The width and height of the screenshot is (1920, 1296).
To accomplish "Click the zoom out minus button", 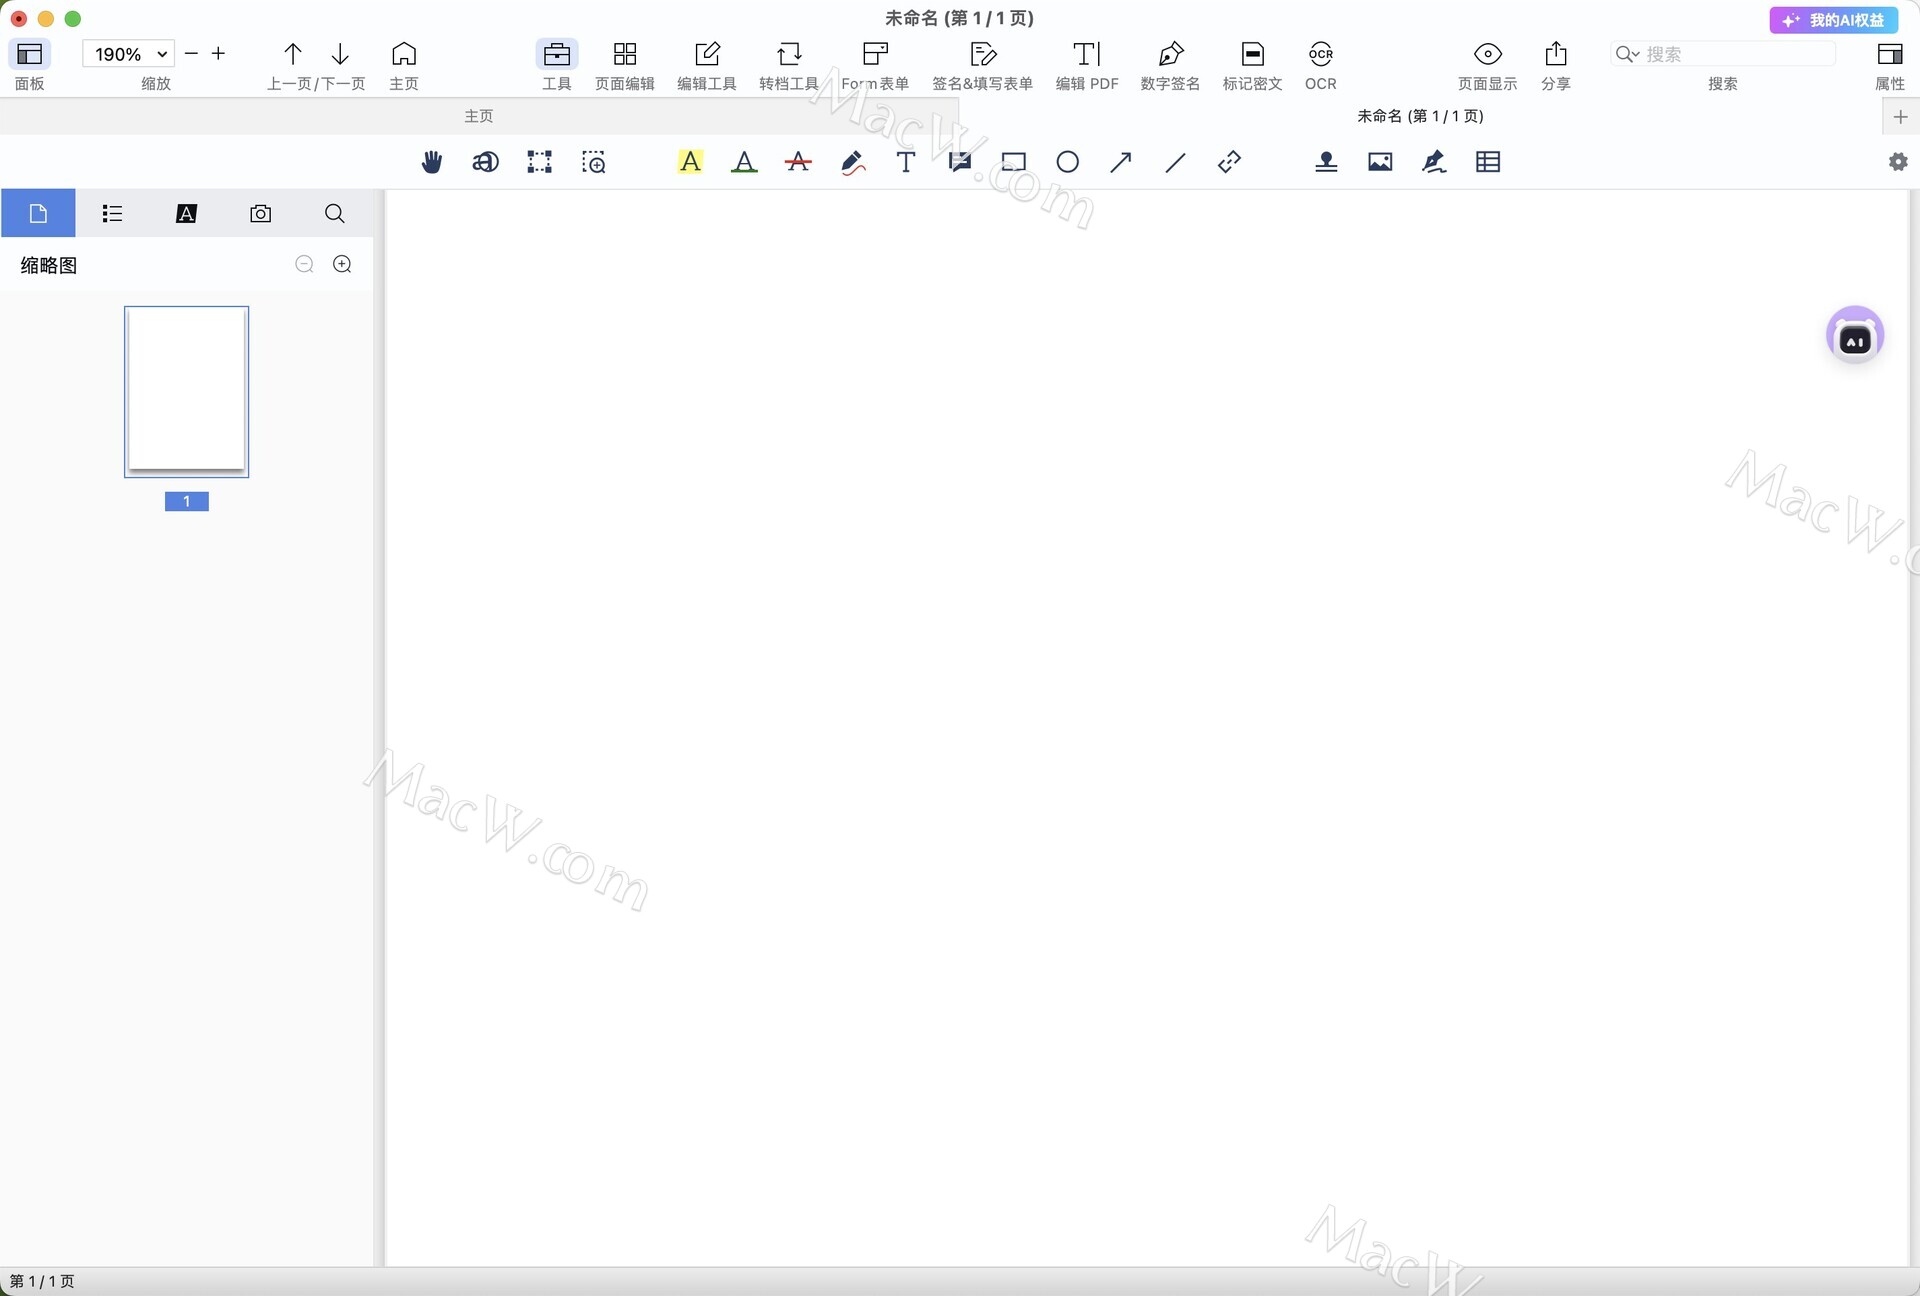I will (192, 54).
